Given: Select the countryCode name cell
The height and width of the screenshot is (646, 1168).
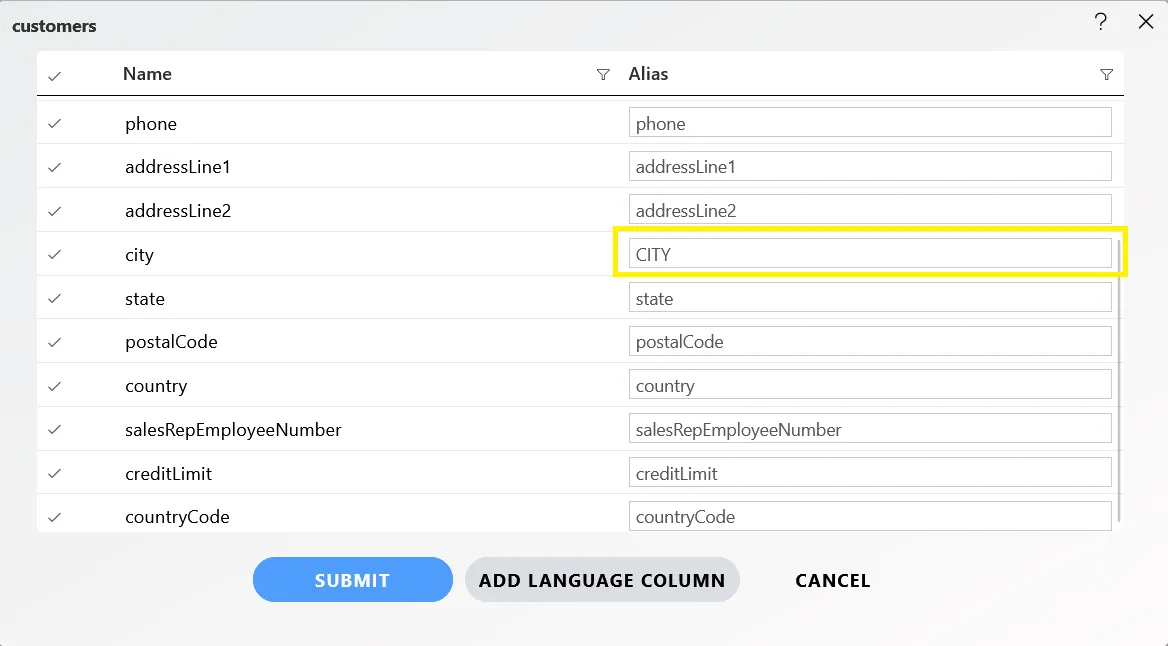Looking at the screenshot, I should pos(177,517).
